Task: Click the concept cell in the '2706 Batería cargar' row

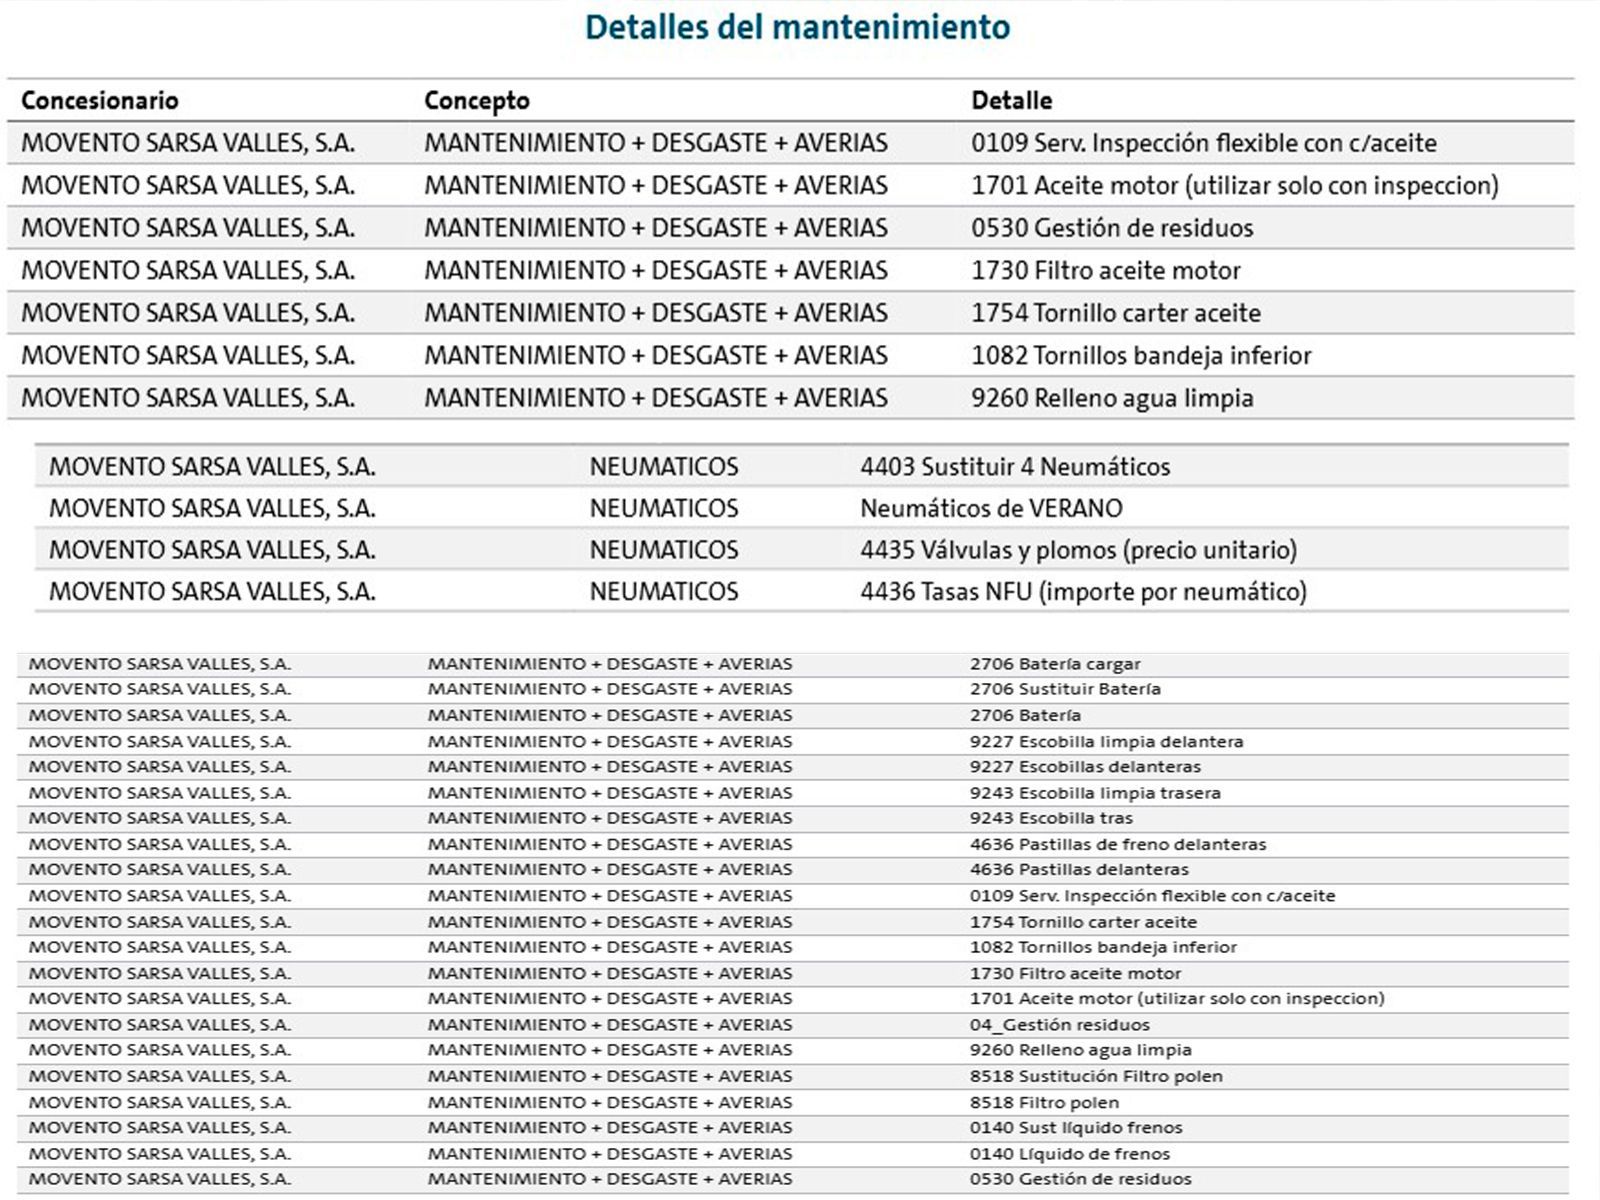Action: 610,664
